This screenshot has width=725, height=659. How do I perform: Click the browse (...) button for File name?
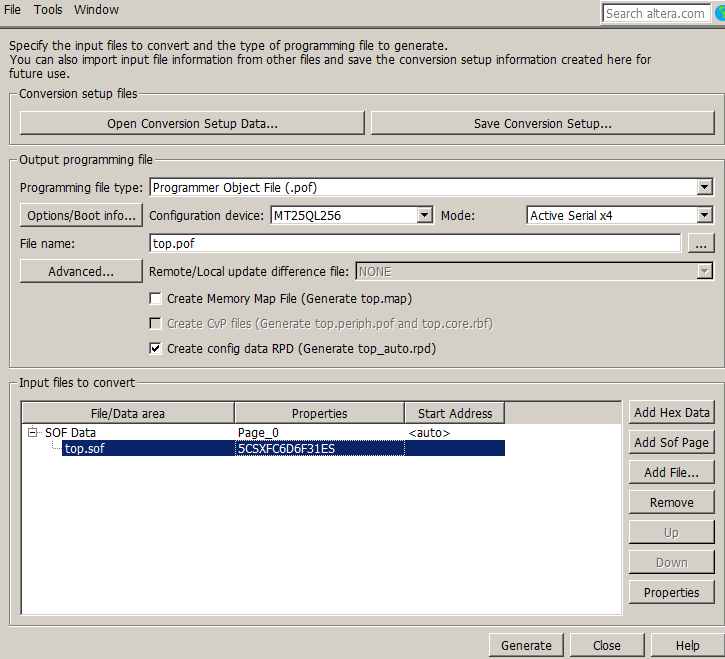700,243
